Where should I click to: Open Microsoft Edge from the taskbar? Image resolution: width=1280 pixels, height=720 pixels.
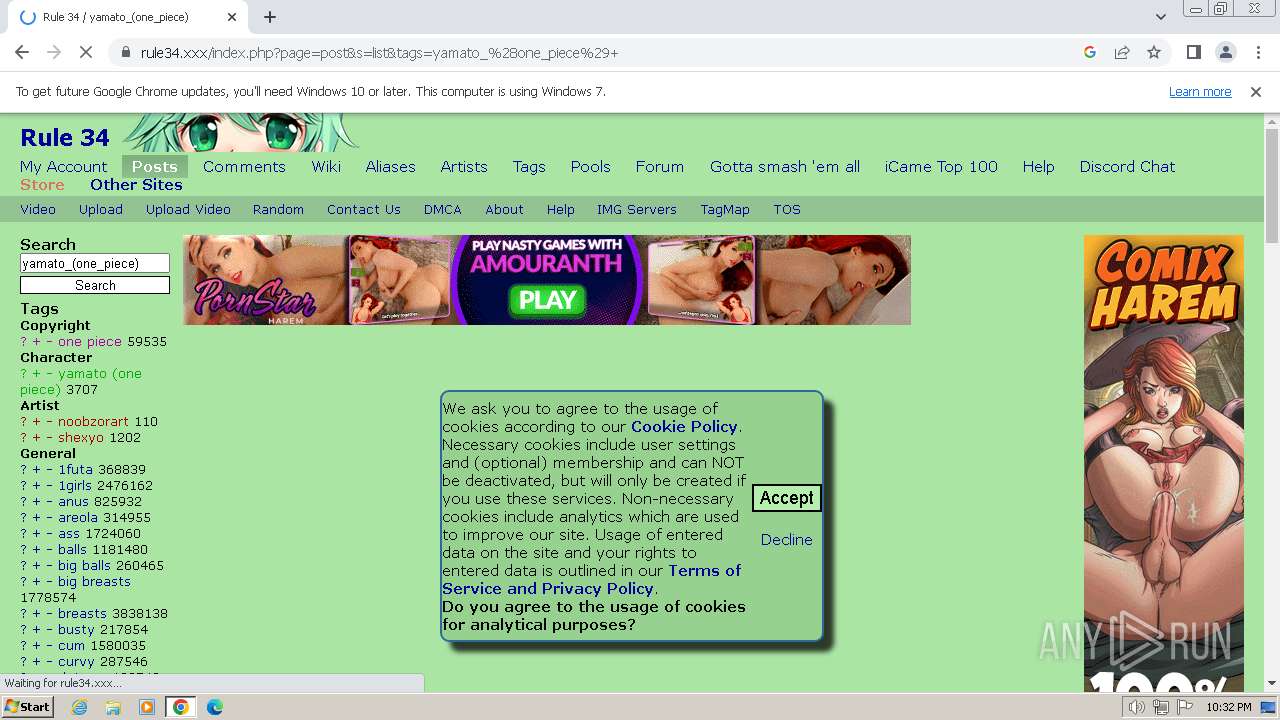(x=215, y=707)
